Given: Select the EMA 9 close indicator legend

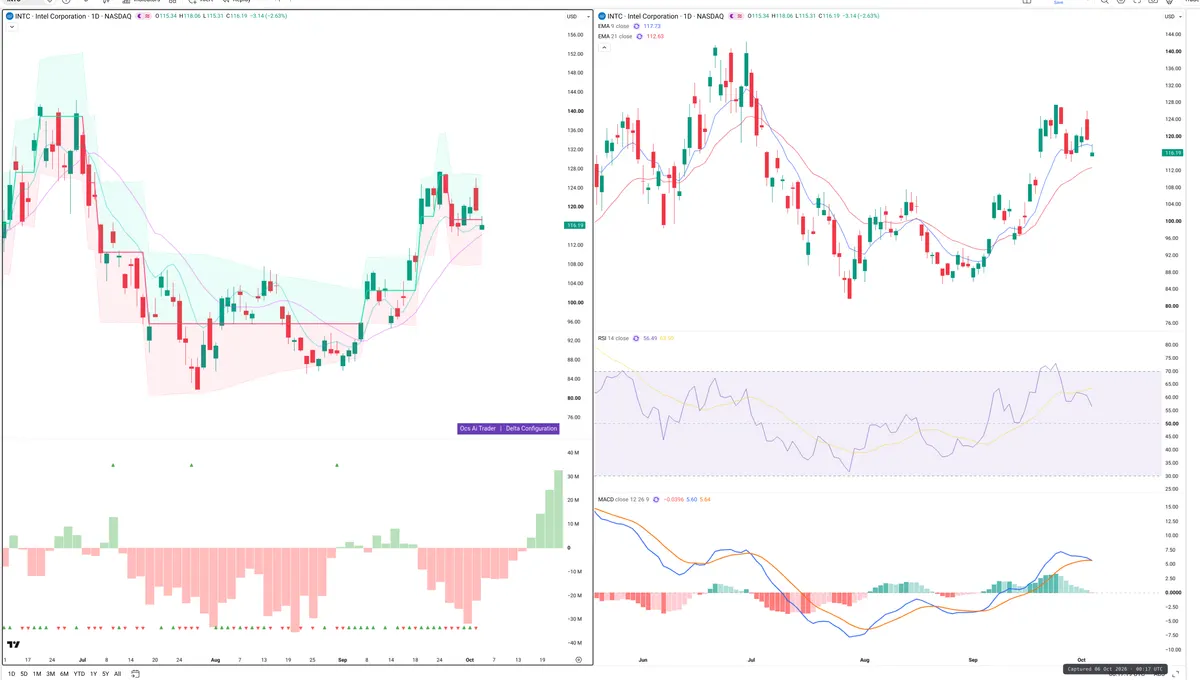Looking at the screenshot, I should click(613, 26).
